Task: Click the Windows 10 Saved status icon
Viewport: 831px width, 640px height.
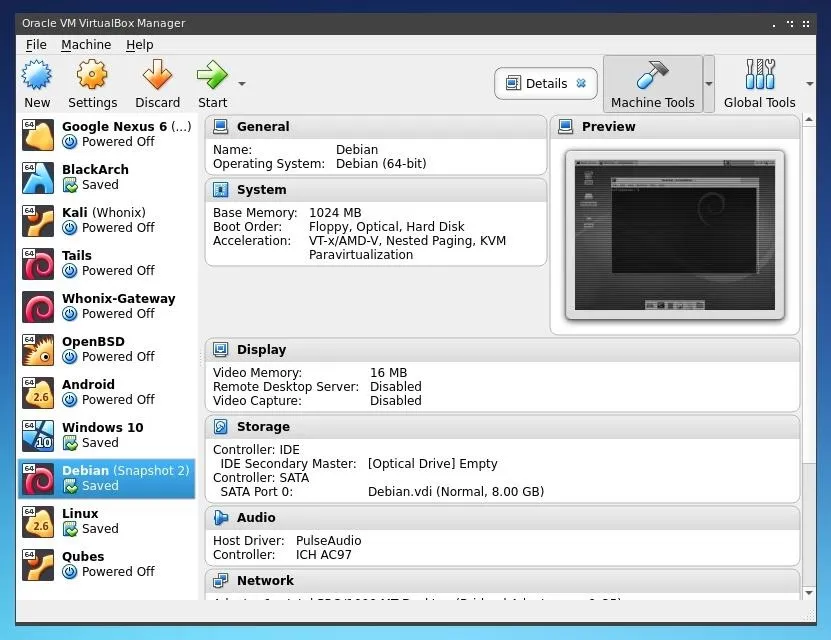Action: click(x=70, y=443)
